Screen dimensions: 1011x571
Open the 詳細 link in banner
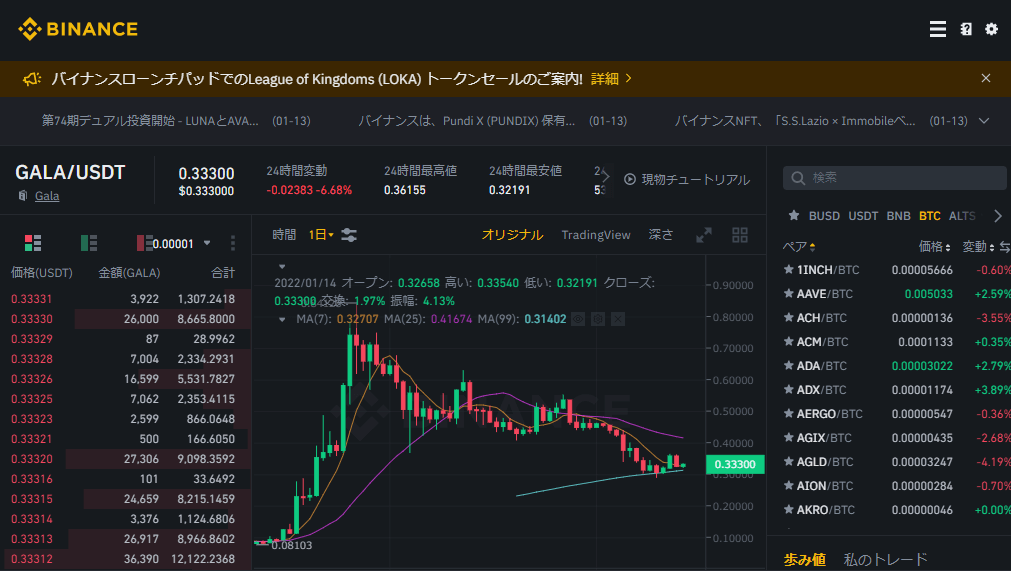611,79
